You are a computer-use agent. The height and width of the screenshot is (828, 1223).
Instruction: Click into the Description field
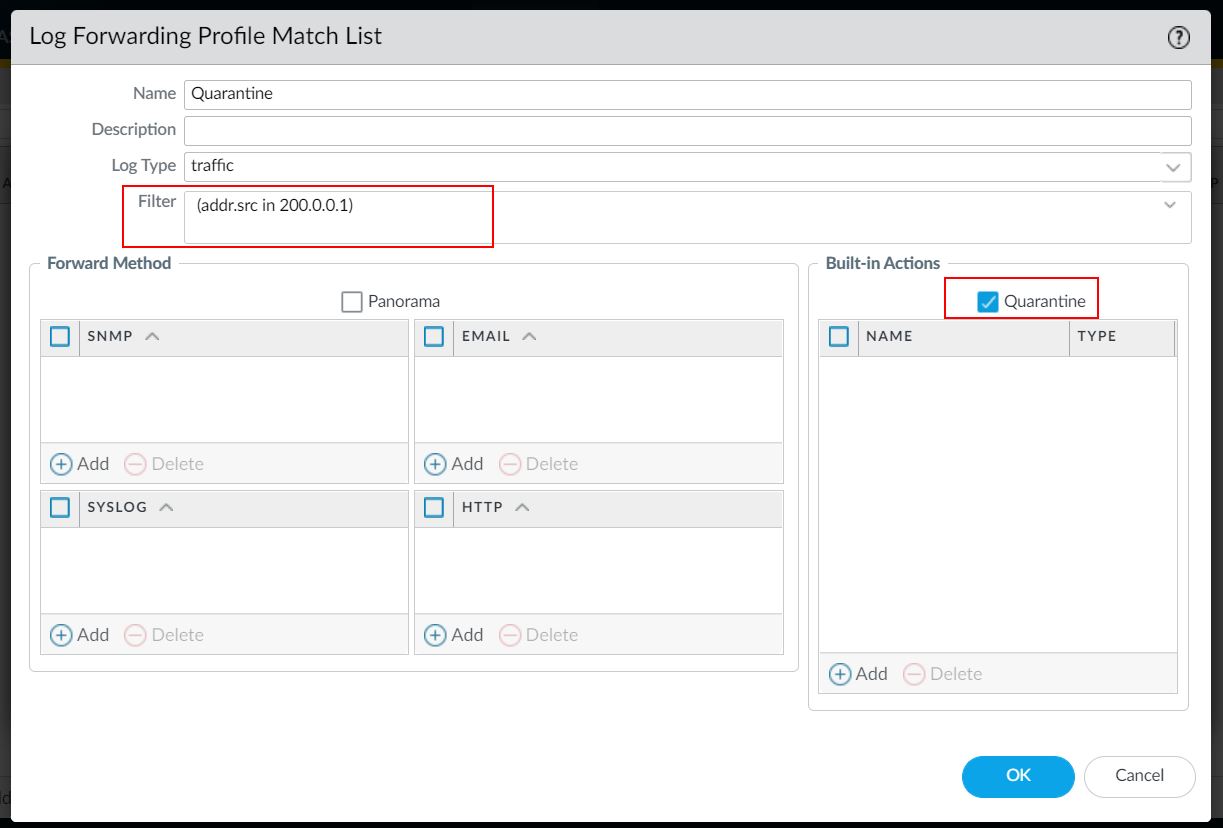[687, 130]
